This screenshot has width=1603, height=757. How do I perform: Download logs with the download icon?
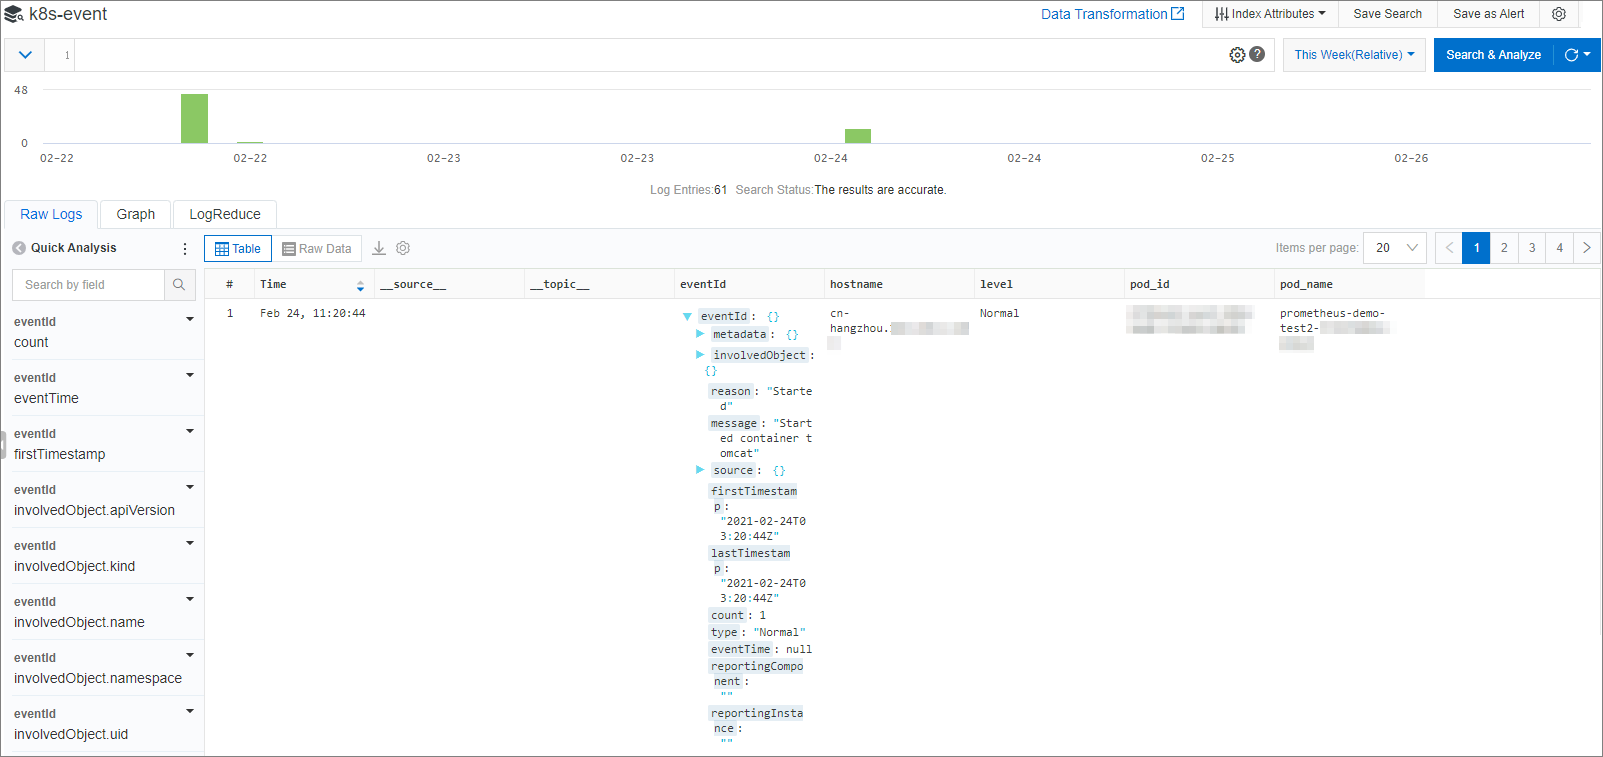pos(379,248)
